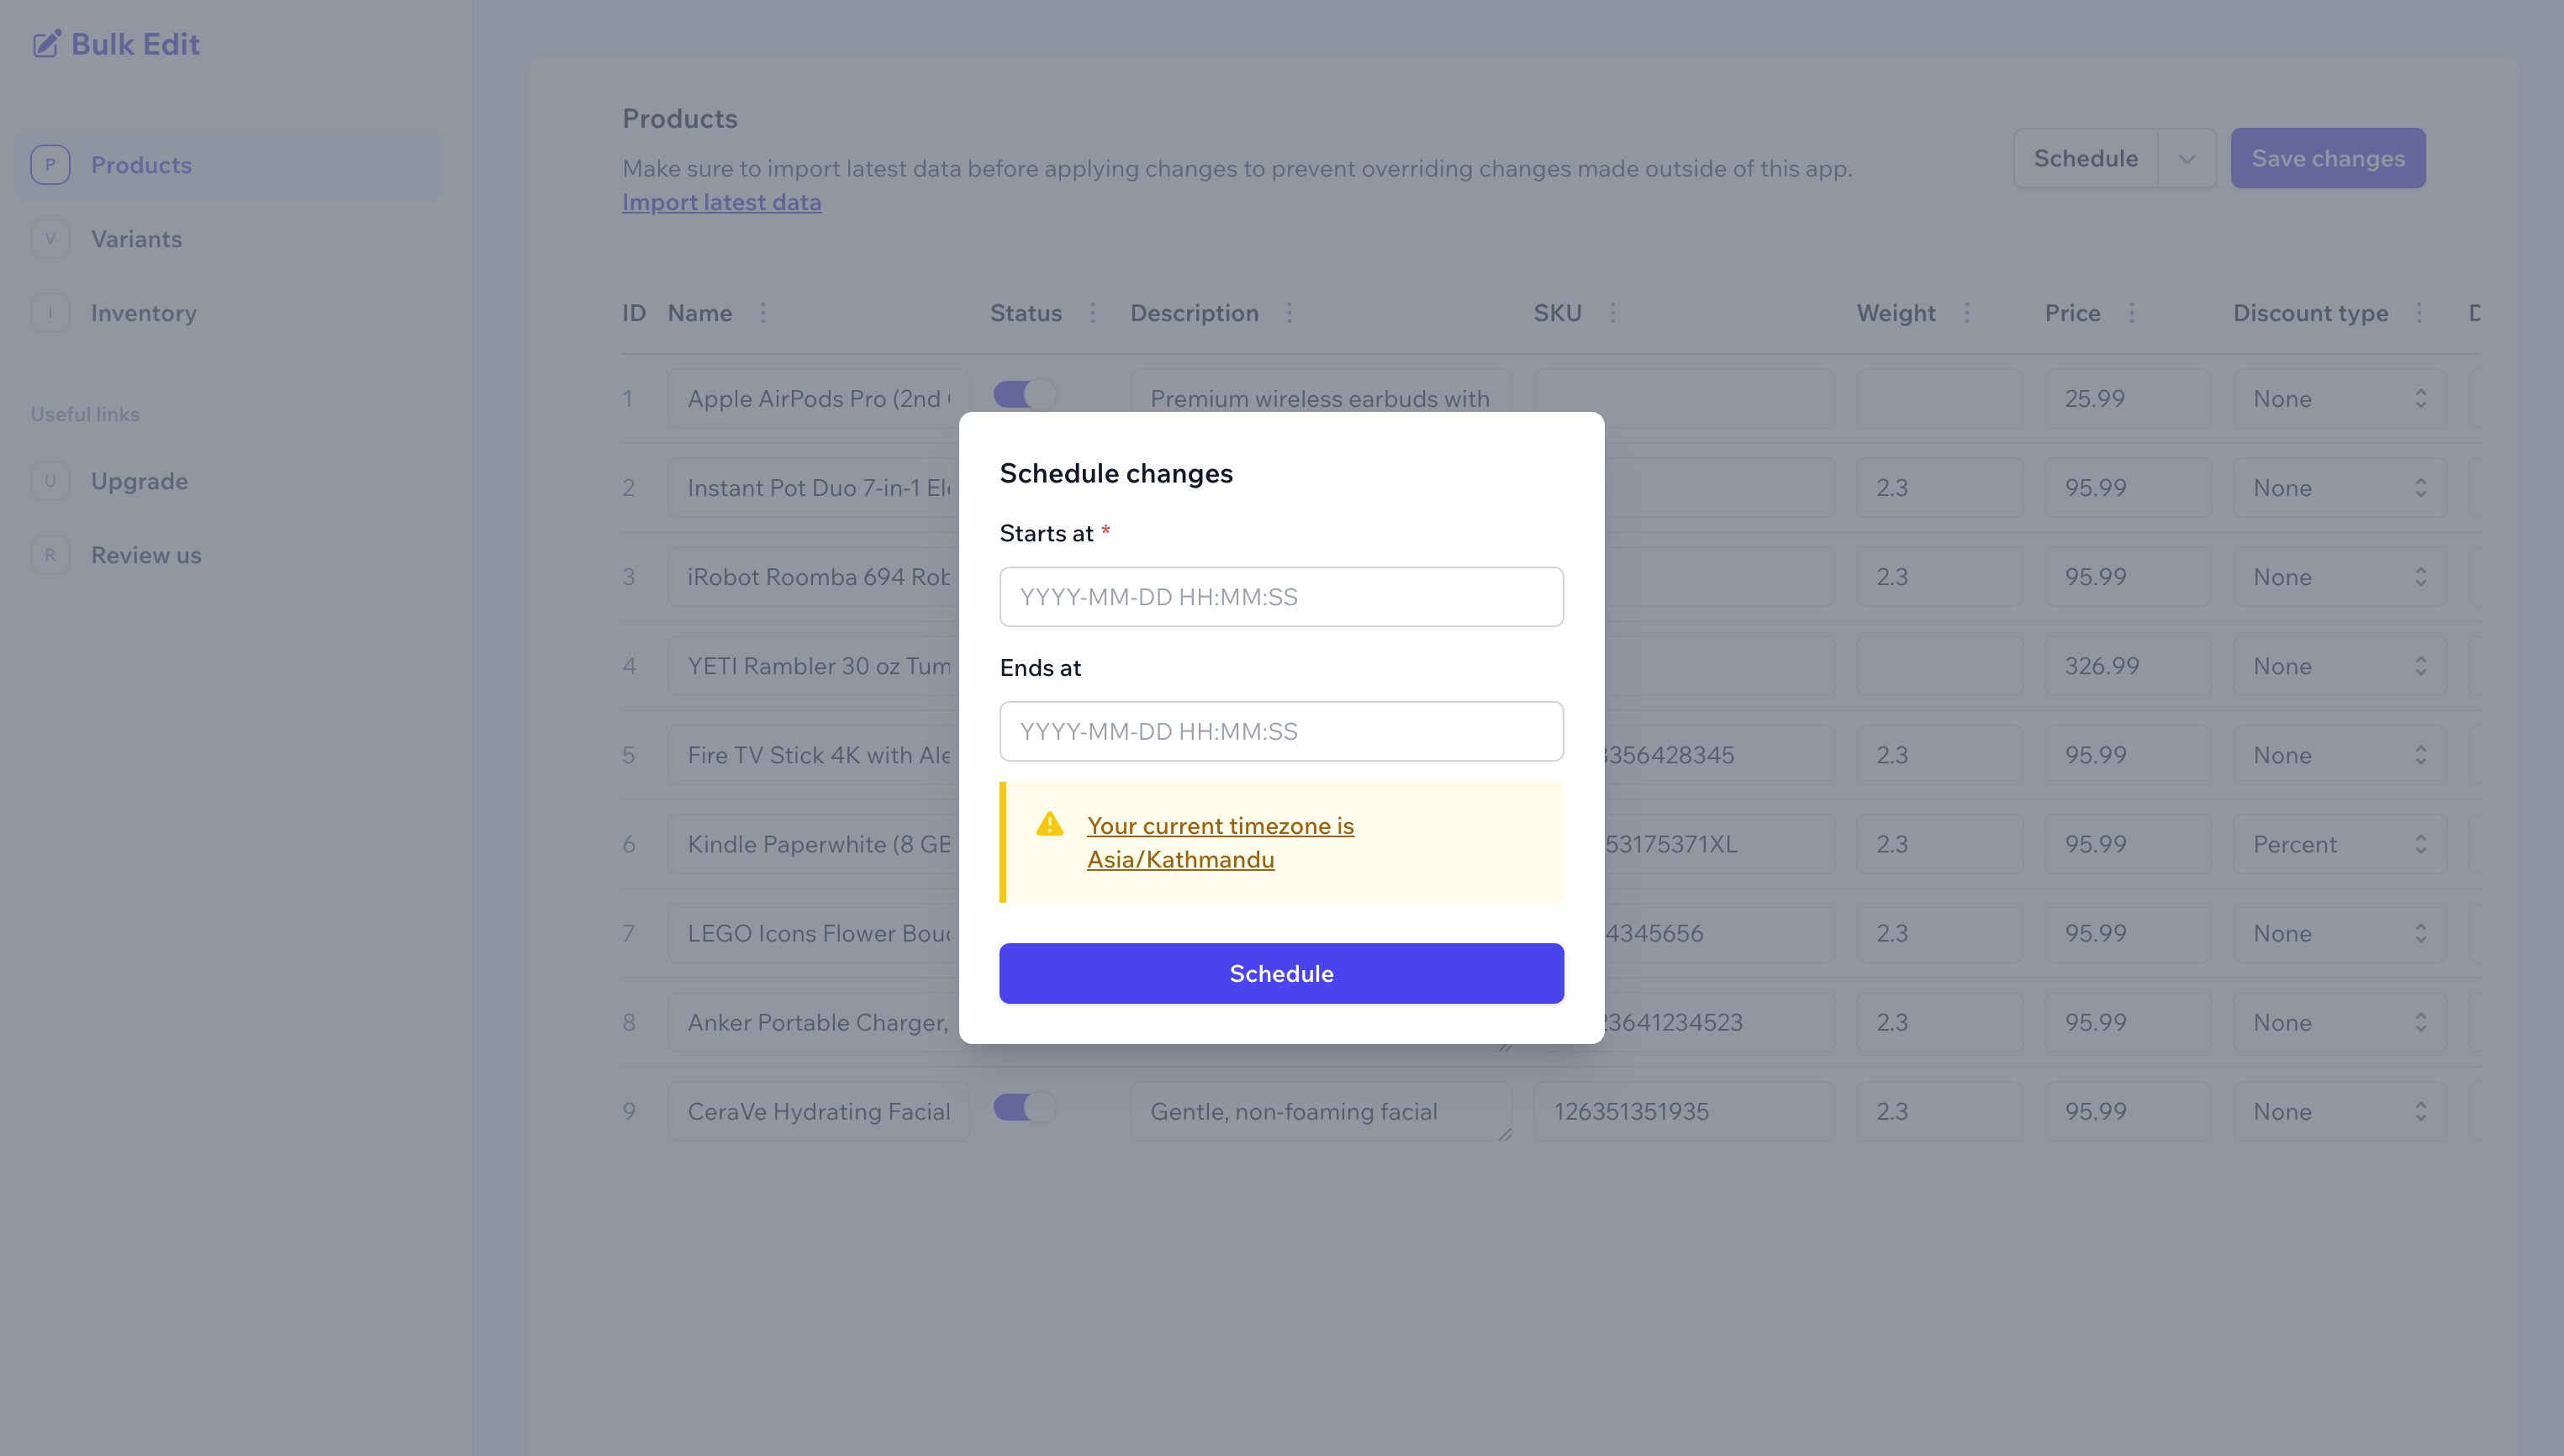Open Inventory in the sidebar
2564x1456 pixels.
pyautogui.click(x=143, y=313)
